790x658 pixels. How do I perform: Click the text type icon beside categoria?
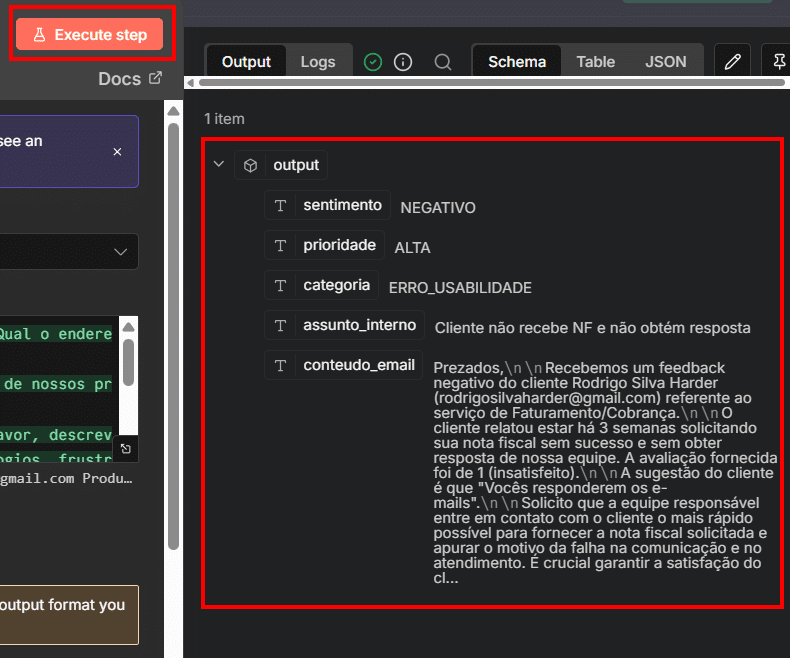281,286
